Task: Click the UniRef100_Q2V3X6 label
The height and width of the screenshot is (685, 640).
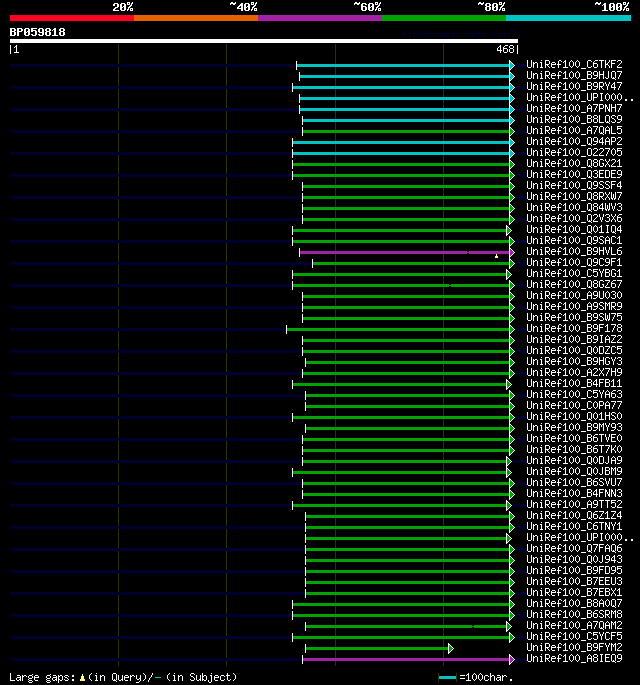Action: point(574,218)
